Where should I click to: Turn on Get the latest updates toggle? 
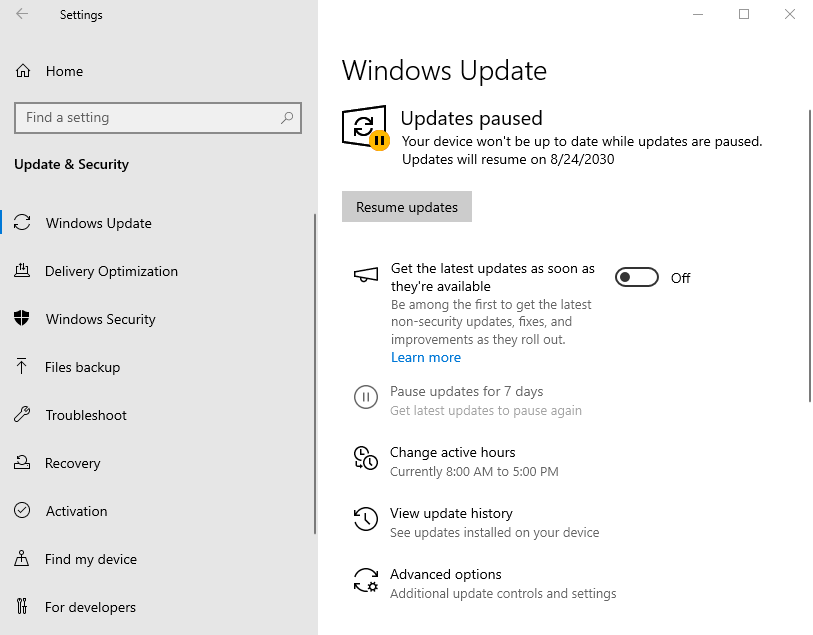coord(637,277)
